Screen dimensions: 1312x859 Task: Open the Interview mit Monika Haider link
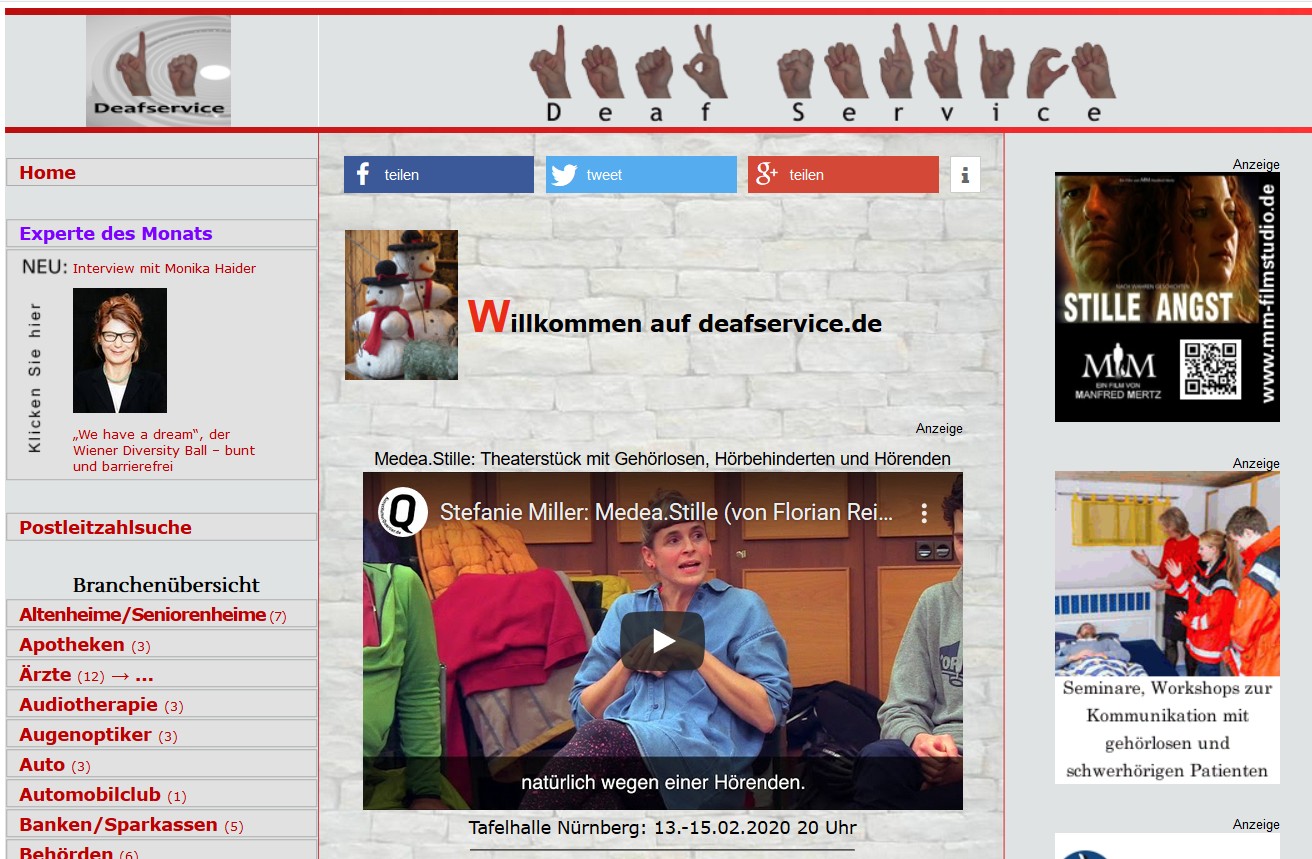tap(164, 269)
